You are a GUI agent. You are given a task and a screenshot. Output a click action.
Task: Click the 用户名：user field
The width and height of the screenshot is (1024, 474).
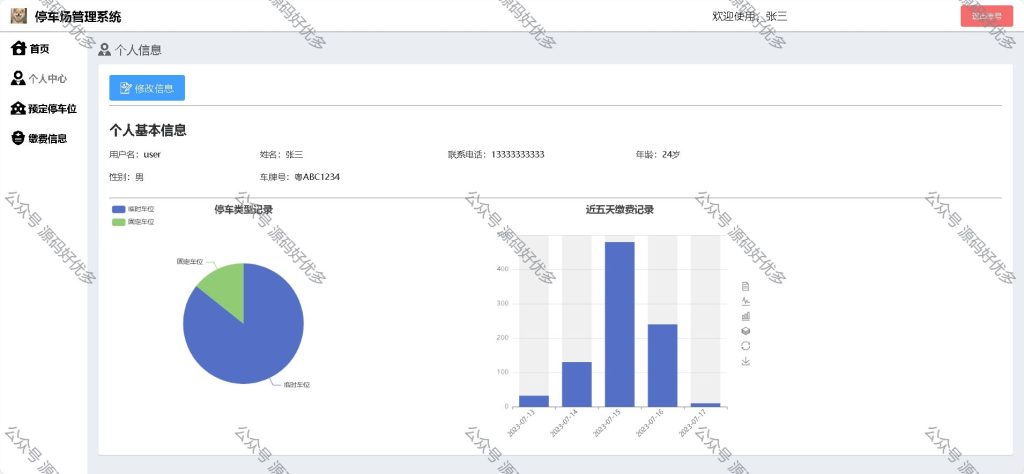pos(135,155)
